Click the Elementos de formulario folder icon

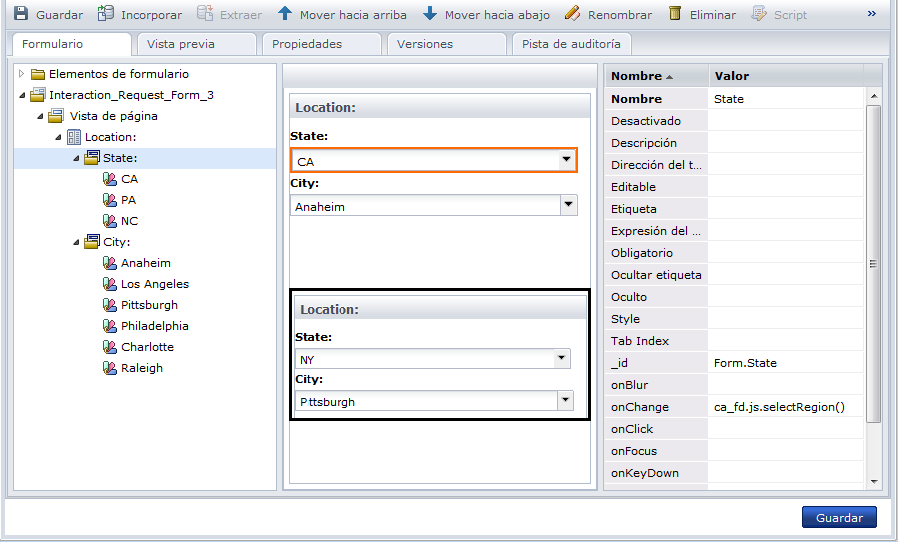tap(38, 74)
